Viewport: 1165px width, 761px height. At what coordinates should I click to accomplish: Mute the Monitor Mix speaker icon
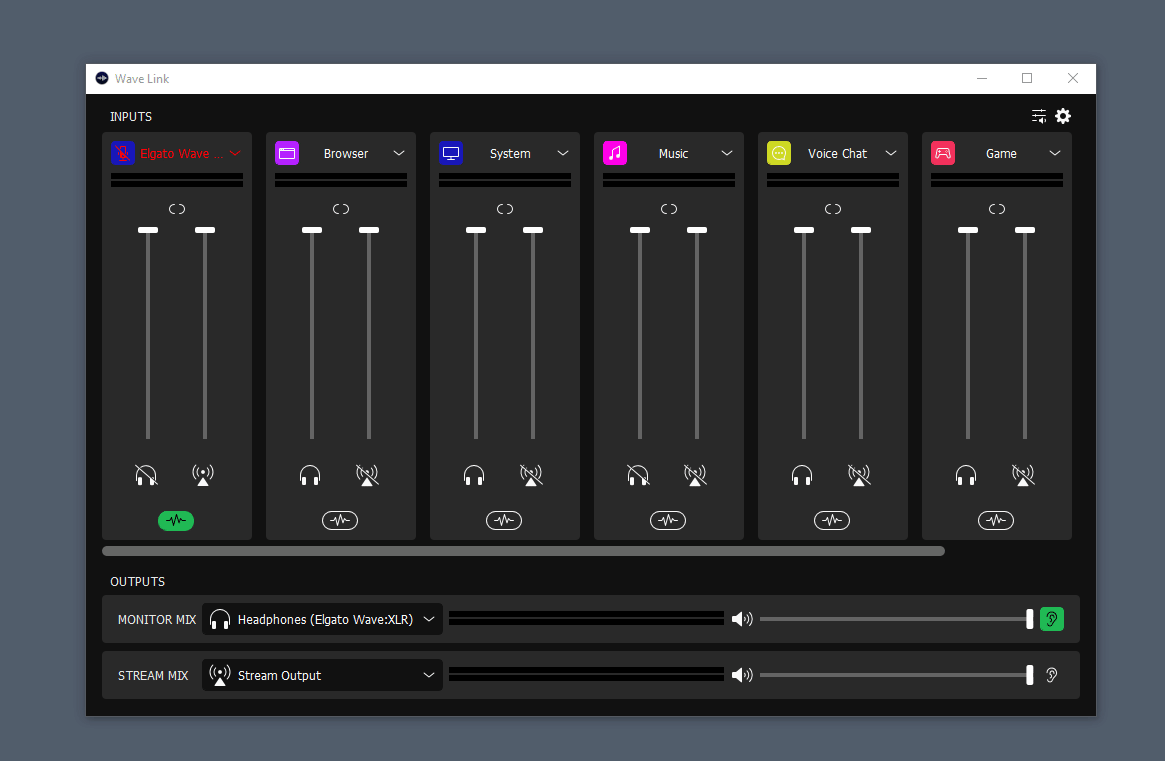click(x=741, y=619)
